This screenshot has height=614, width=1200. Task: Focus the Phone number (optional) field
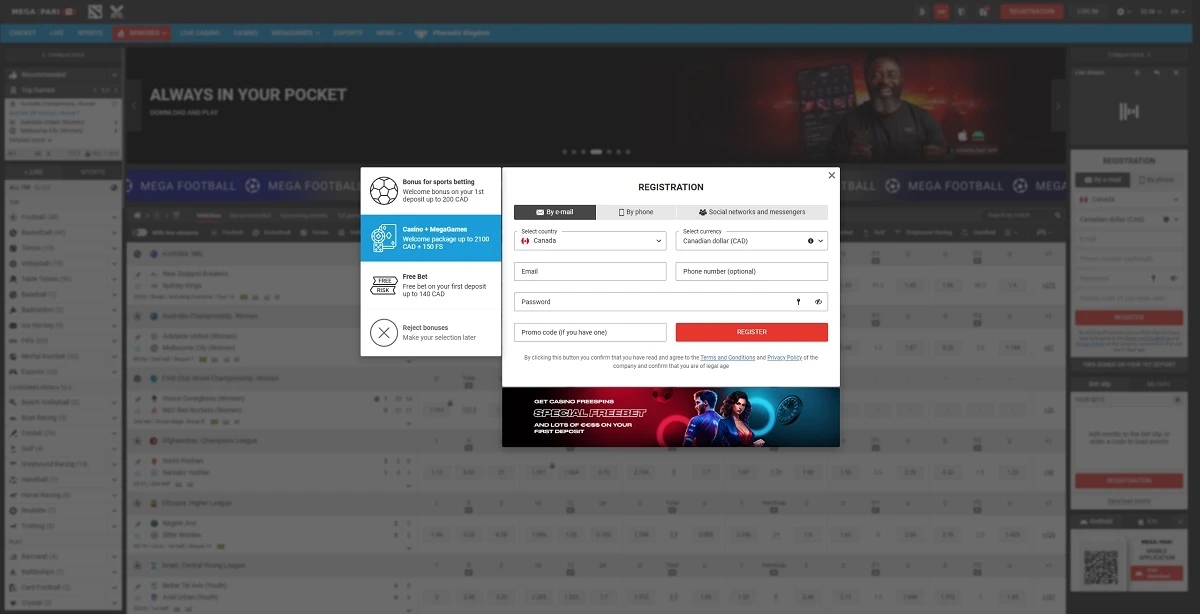tap(752, 271)
